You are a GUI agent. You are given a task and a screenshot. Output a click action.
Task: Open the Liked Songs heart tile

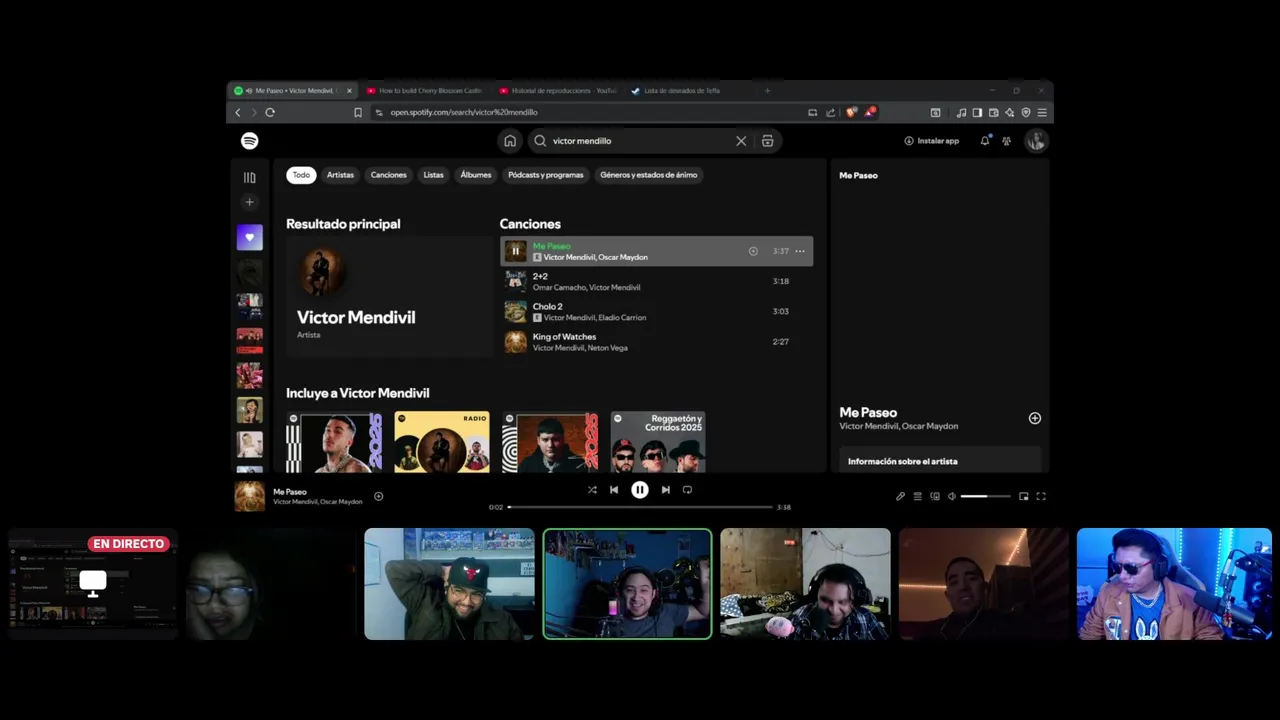tap(250, 237)
